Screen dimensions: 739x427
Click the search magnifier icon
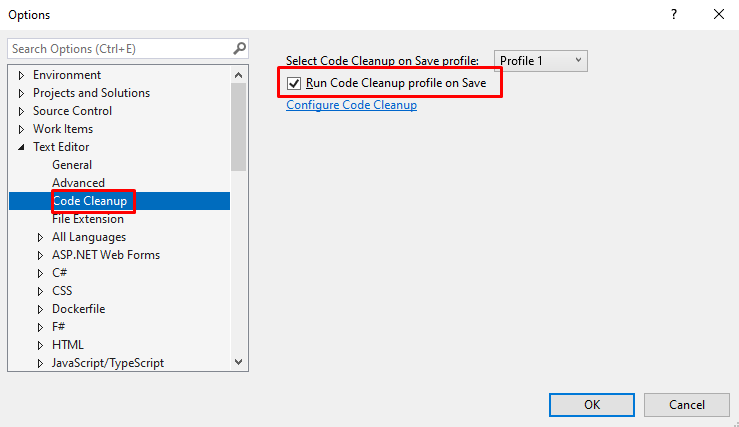pyautogui.click(x=239, y=48)
